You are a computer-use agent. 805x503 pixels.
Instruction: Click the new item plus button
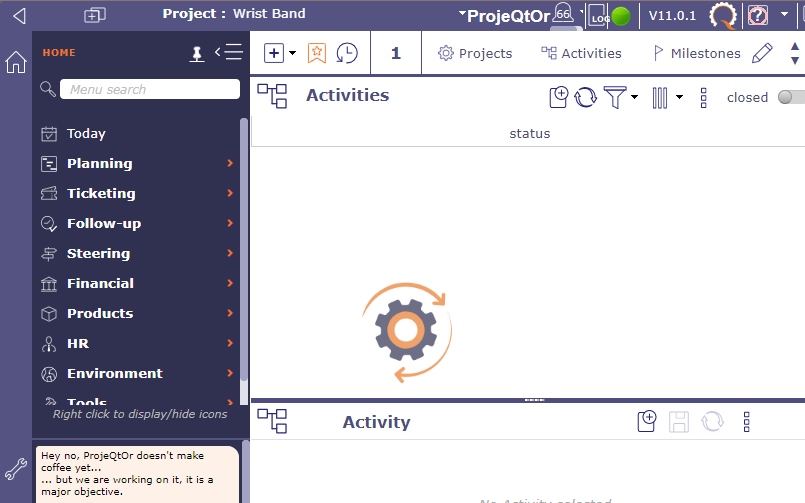(274, 53)
